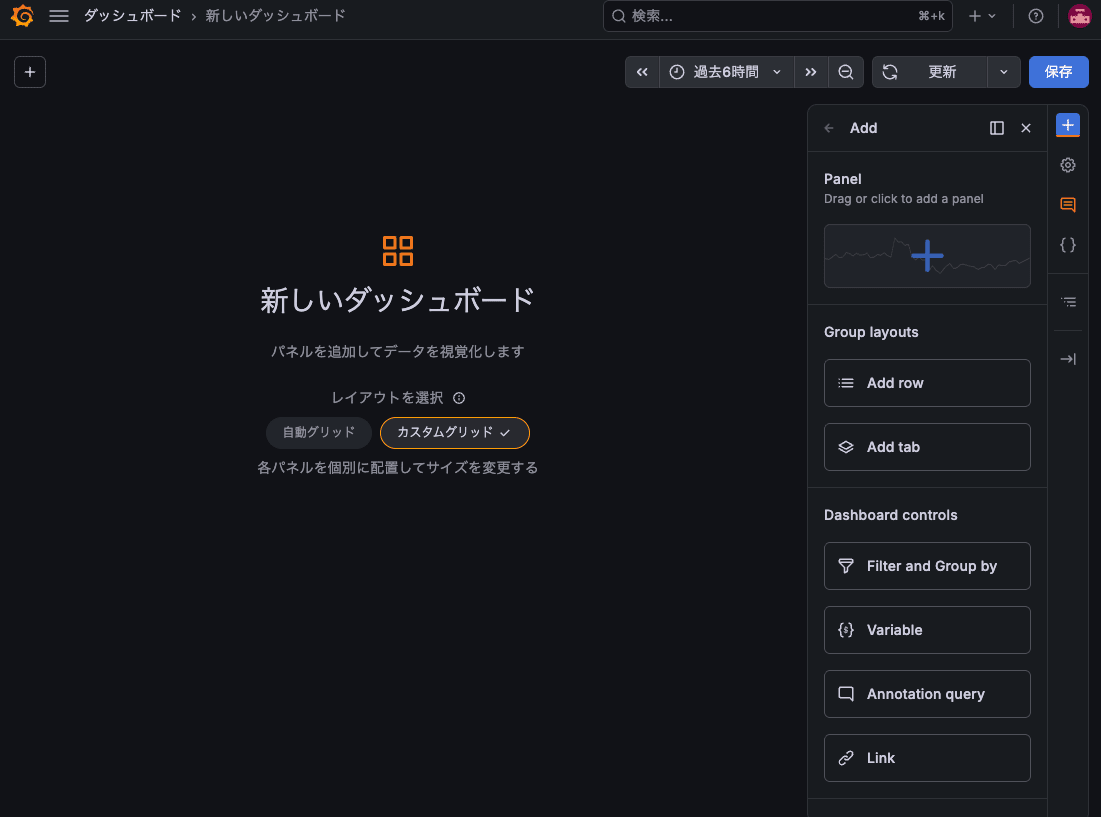This screenshot has height=817, width=1101.
Task: Shift time range forward
Action: (810, 72)
